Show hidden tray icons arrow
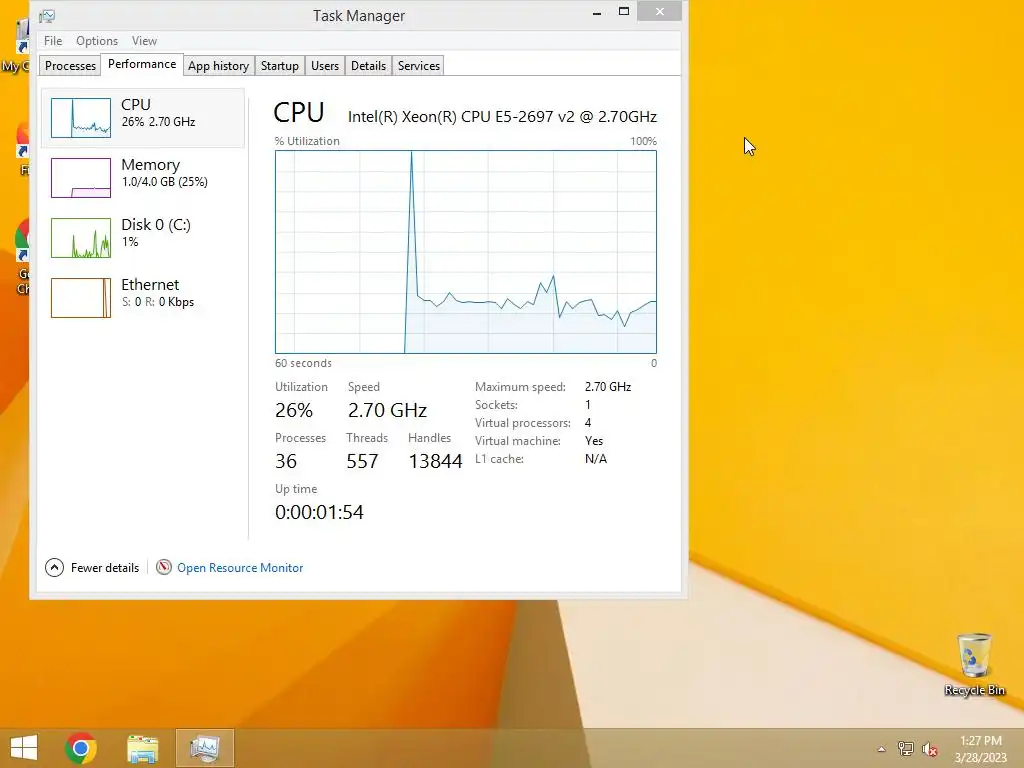This screenshot has width=1024, height=768. 881,749
